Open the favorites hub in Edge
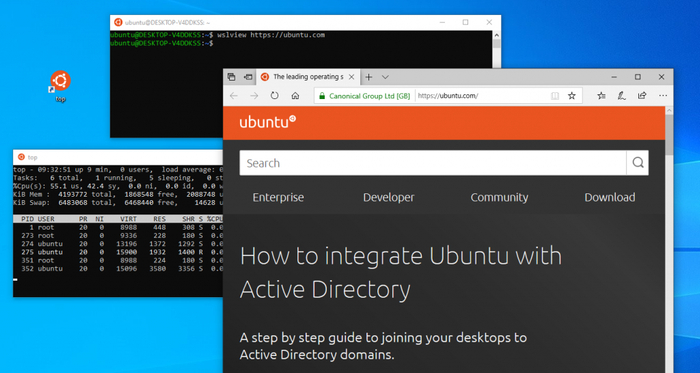This screenshot has height=373, width=700. (x=601, y=95)
